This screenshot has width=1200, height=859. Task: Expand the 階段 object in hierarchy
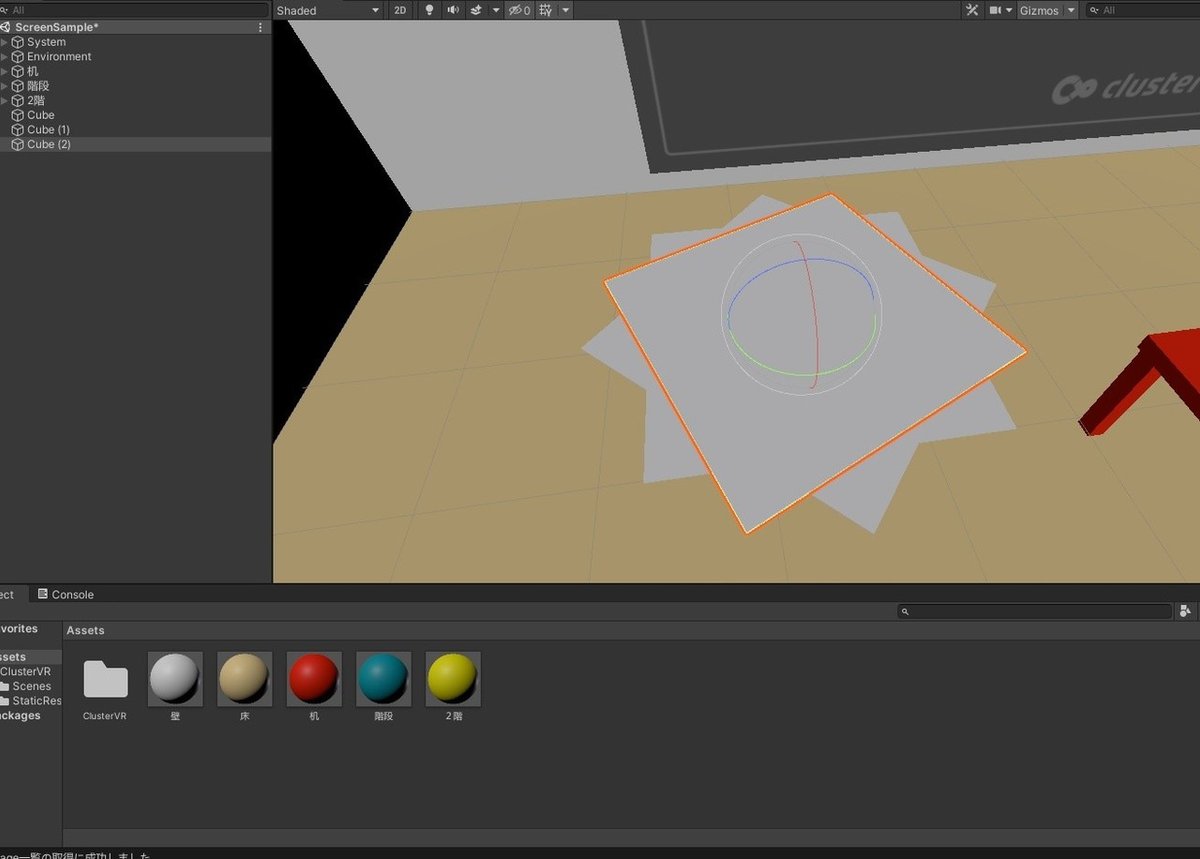(5, 86)
